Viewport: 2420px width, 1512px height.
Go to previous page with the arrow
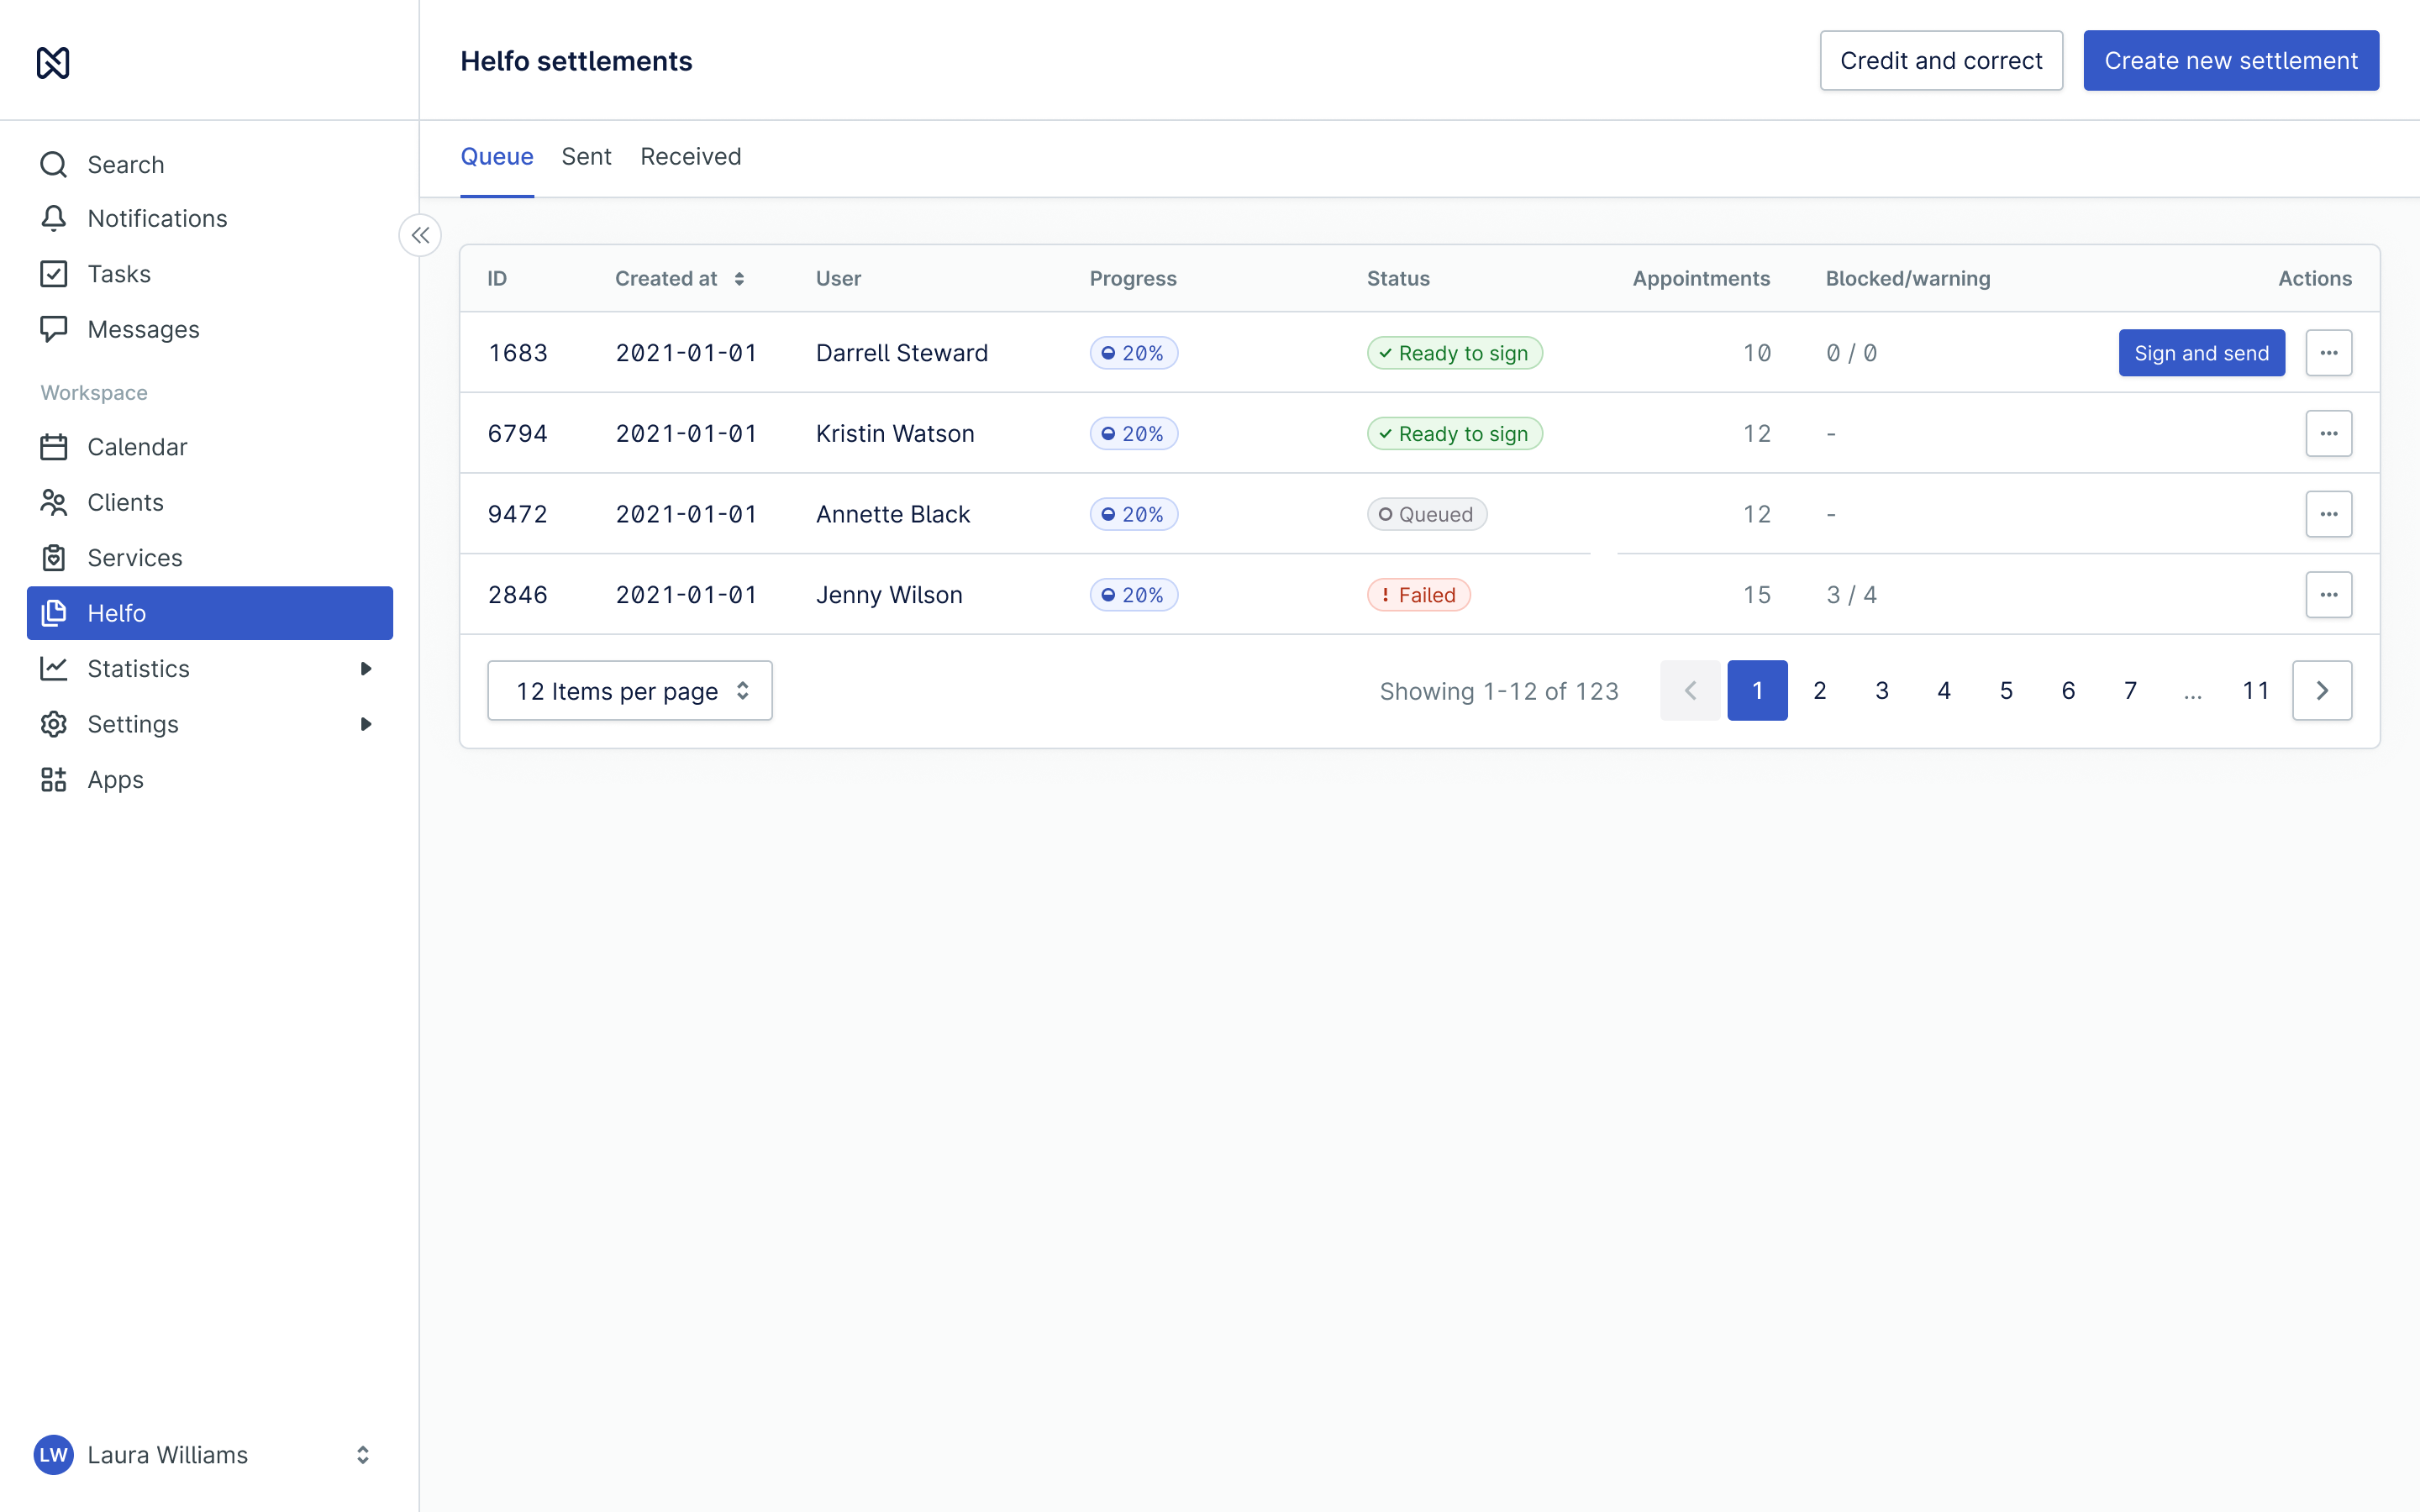tap(1690, 691)
